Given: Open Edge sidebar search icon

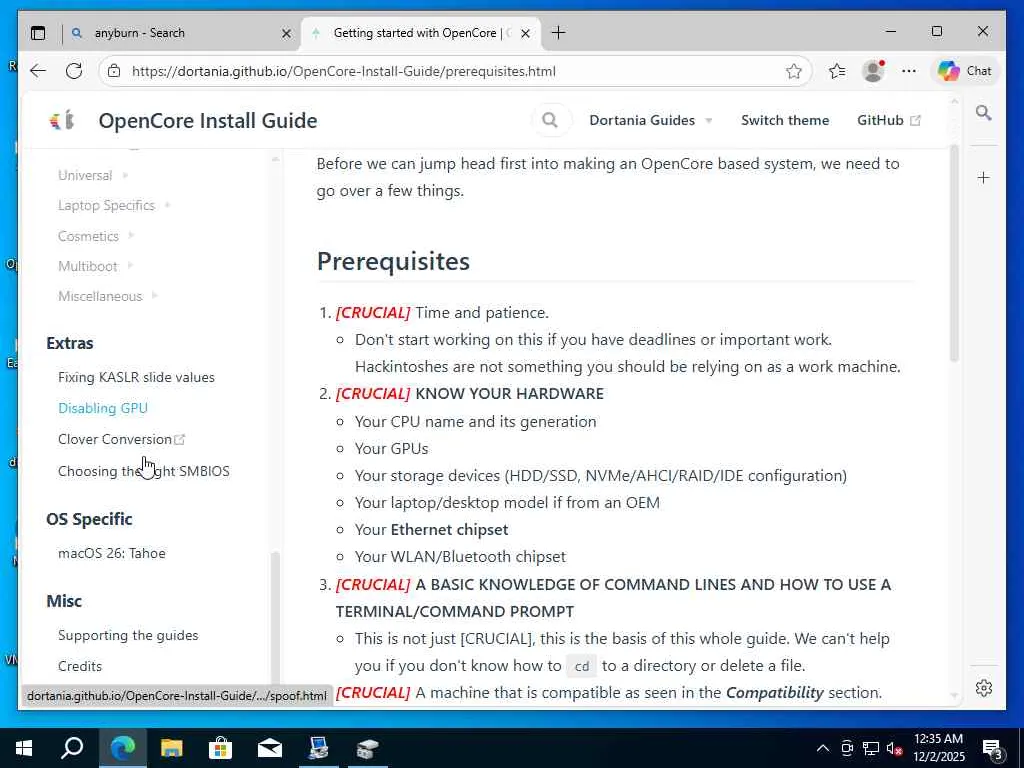Looking at the screenshot, I should 984,113.
